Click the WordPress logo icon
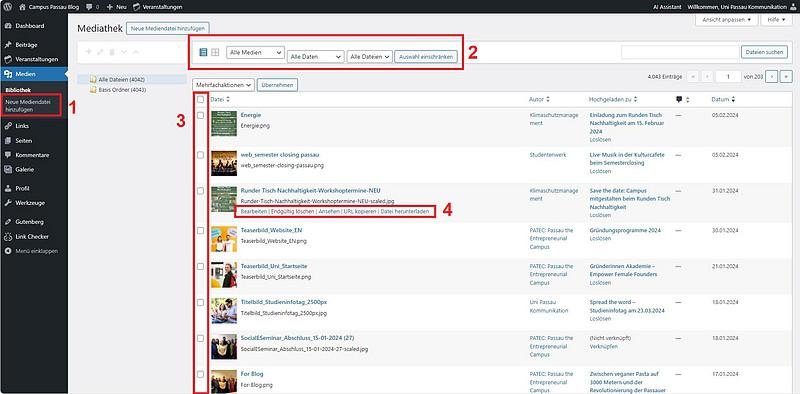This screenshot has height=394, width=800. click(8, 7)
